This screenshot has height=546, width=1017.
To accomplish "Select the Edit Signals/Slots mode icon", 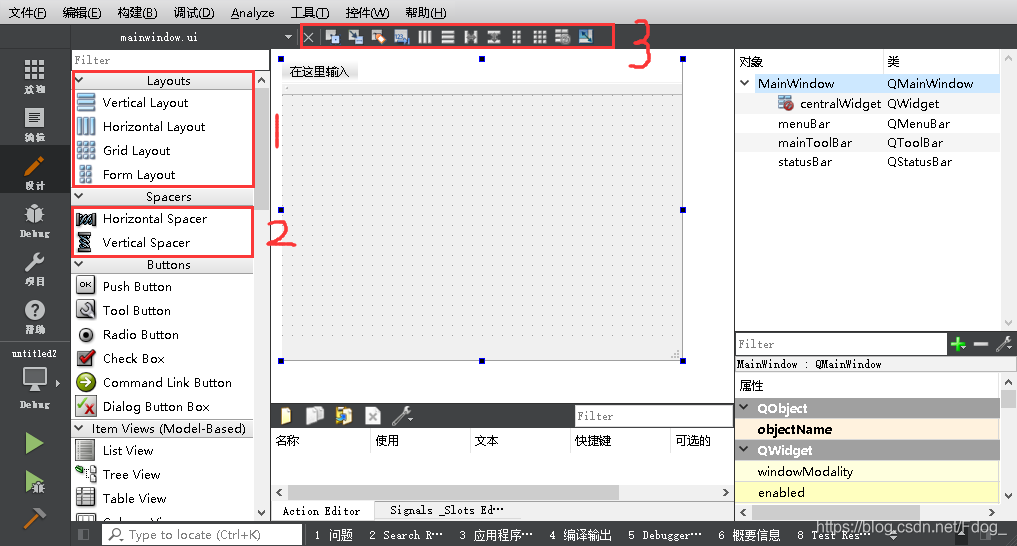I will click(355, 37).
